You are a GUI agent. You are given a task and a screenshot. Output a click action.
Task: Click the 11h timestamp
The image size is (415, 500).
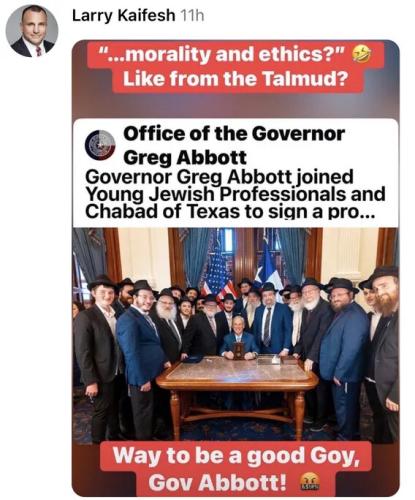click(191, 16)
